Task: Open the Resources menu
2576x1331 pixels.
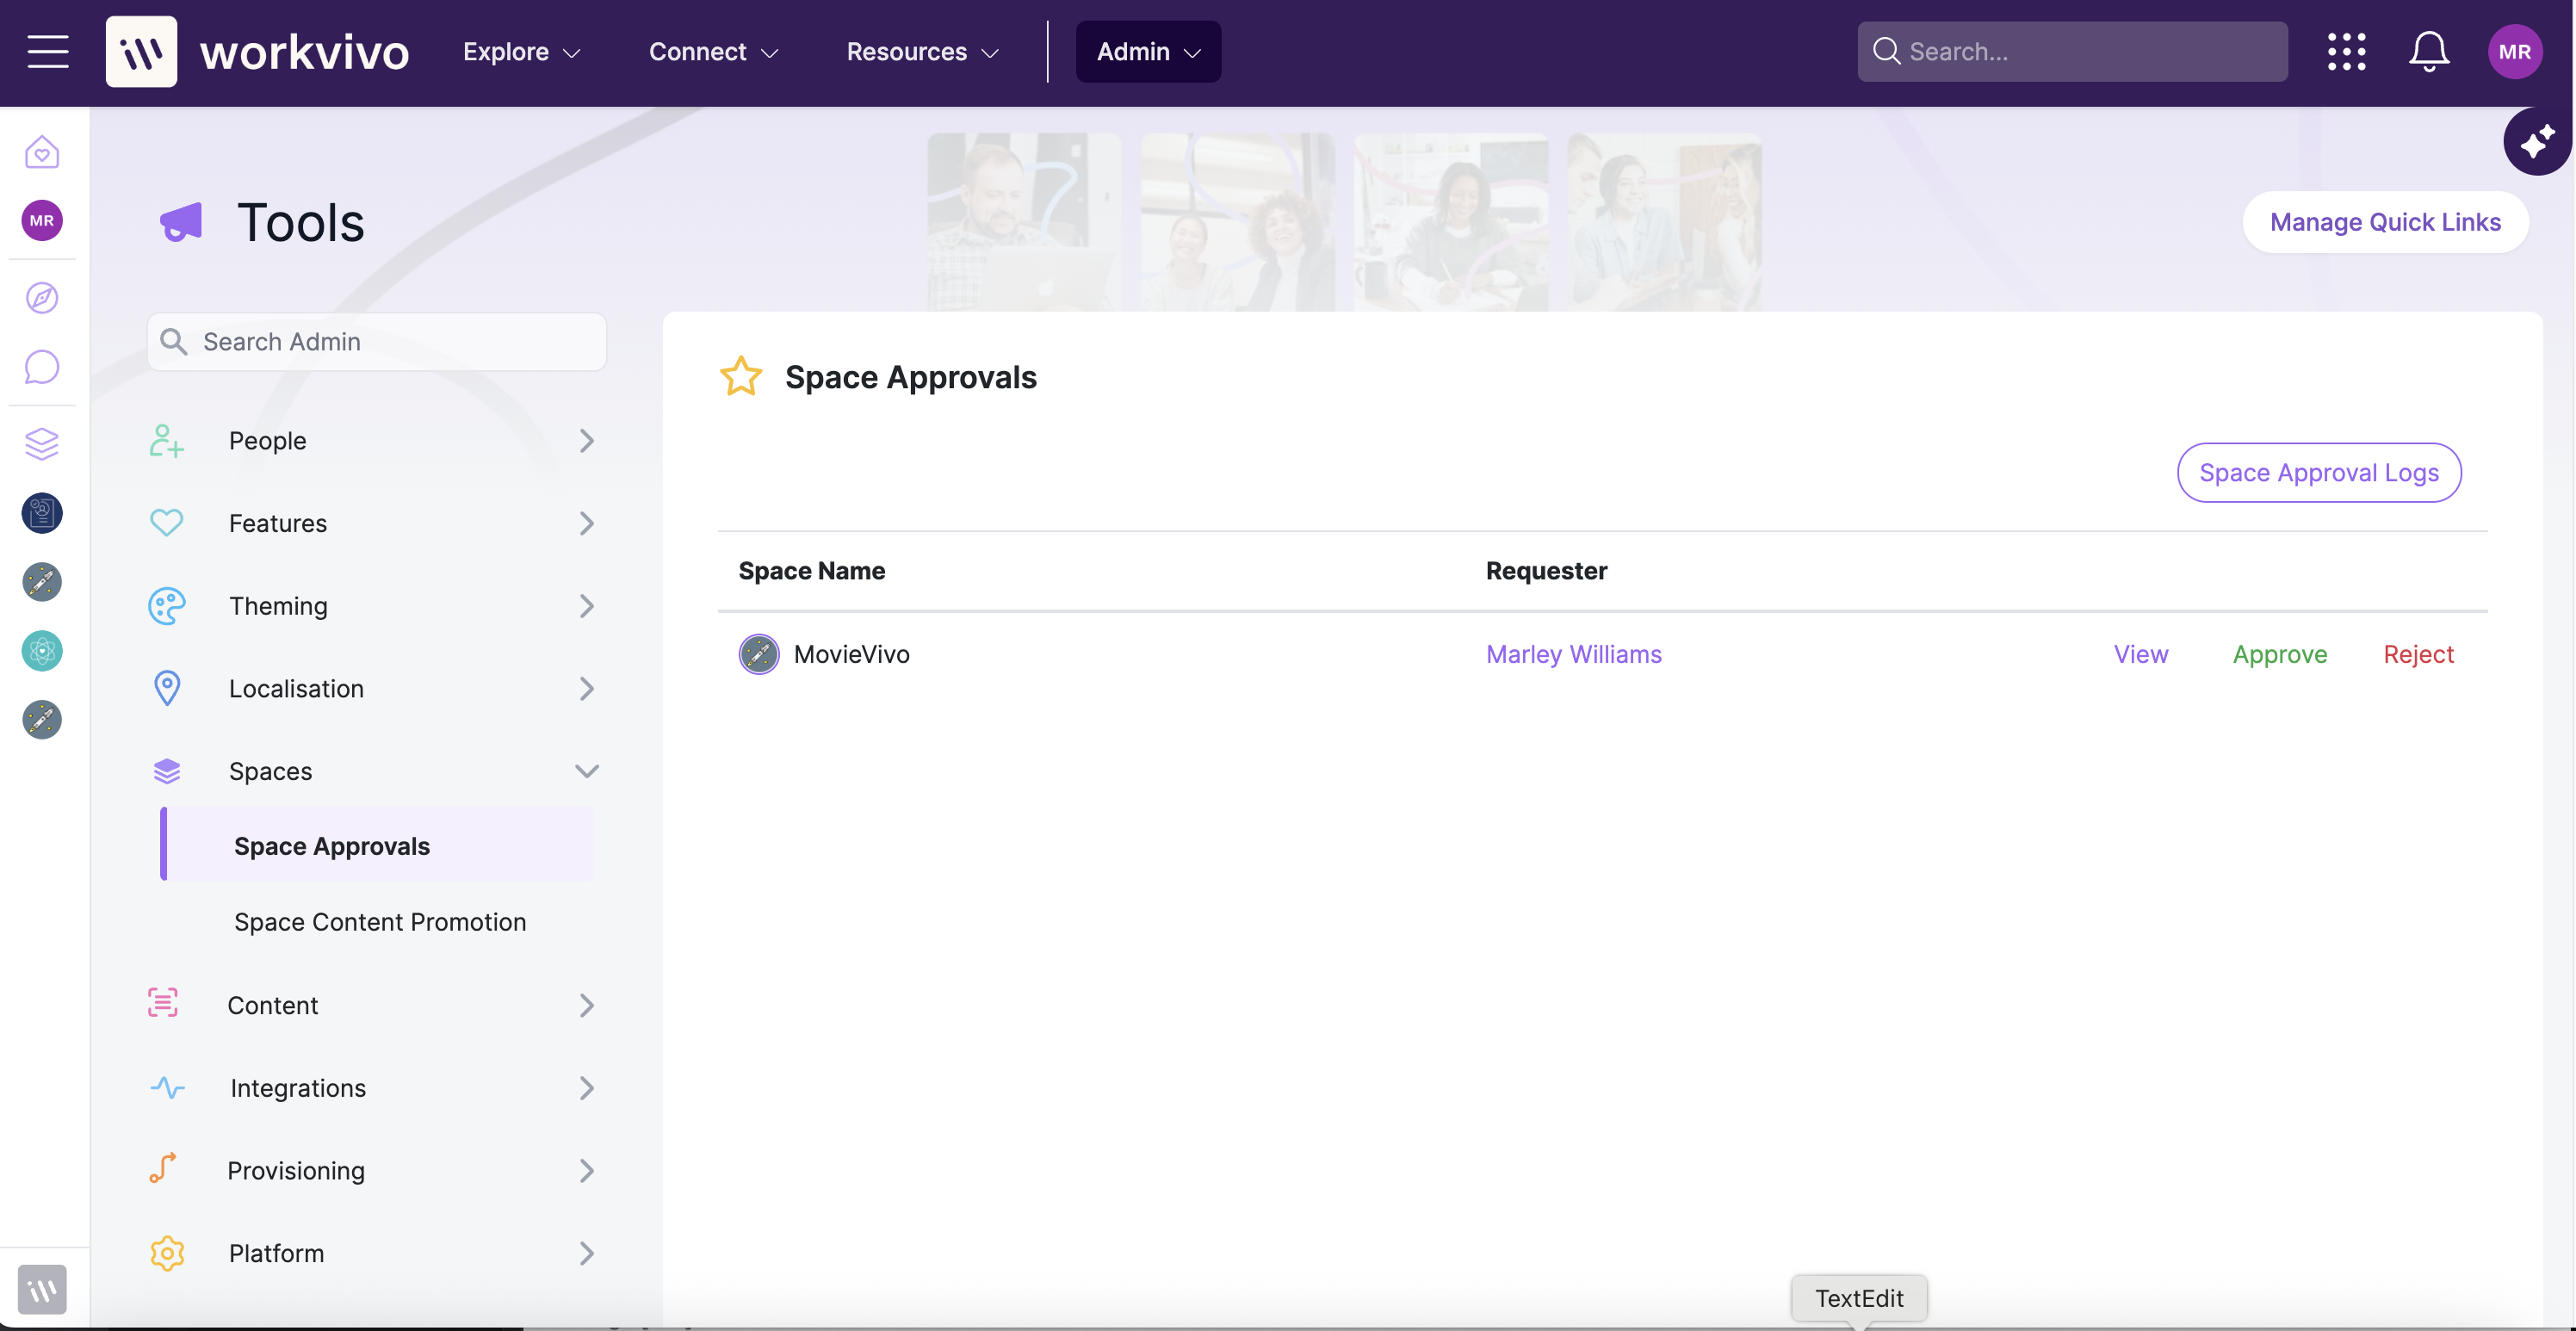Action: (921, 51)
